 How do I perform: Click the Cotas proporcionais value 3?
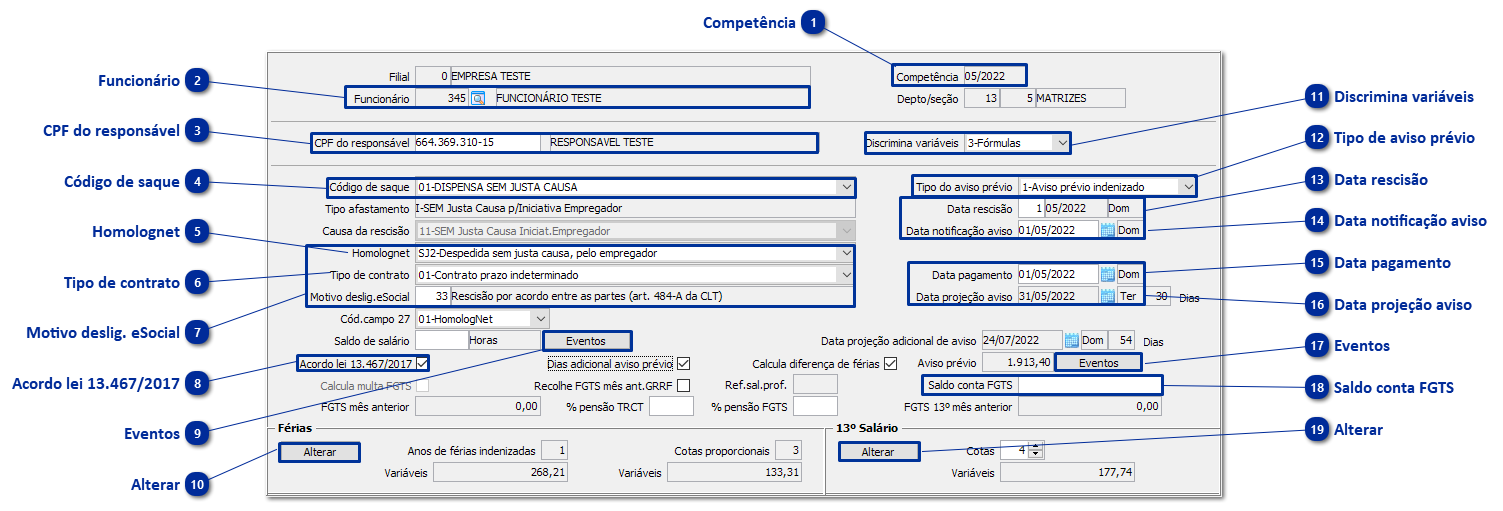(x=789, y=451)
